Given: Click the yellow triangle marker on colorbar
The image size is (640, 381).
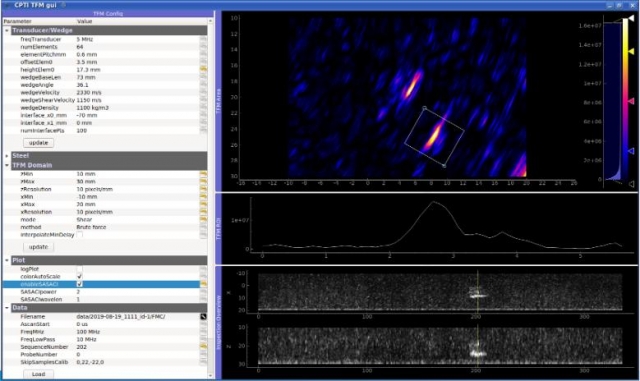Looking at the screenshot, I should 631,51.
